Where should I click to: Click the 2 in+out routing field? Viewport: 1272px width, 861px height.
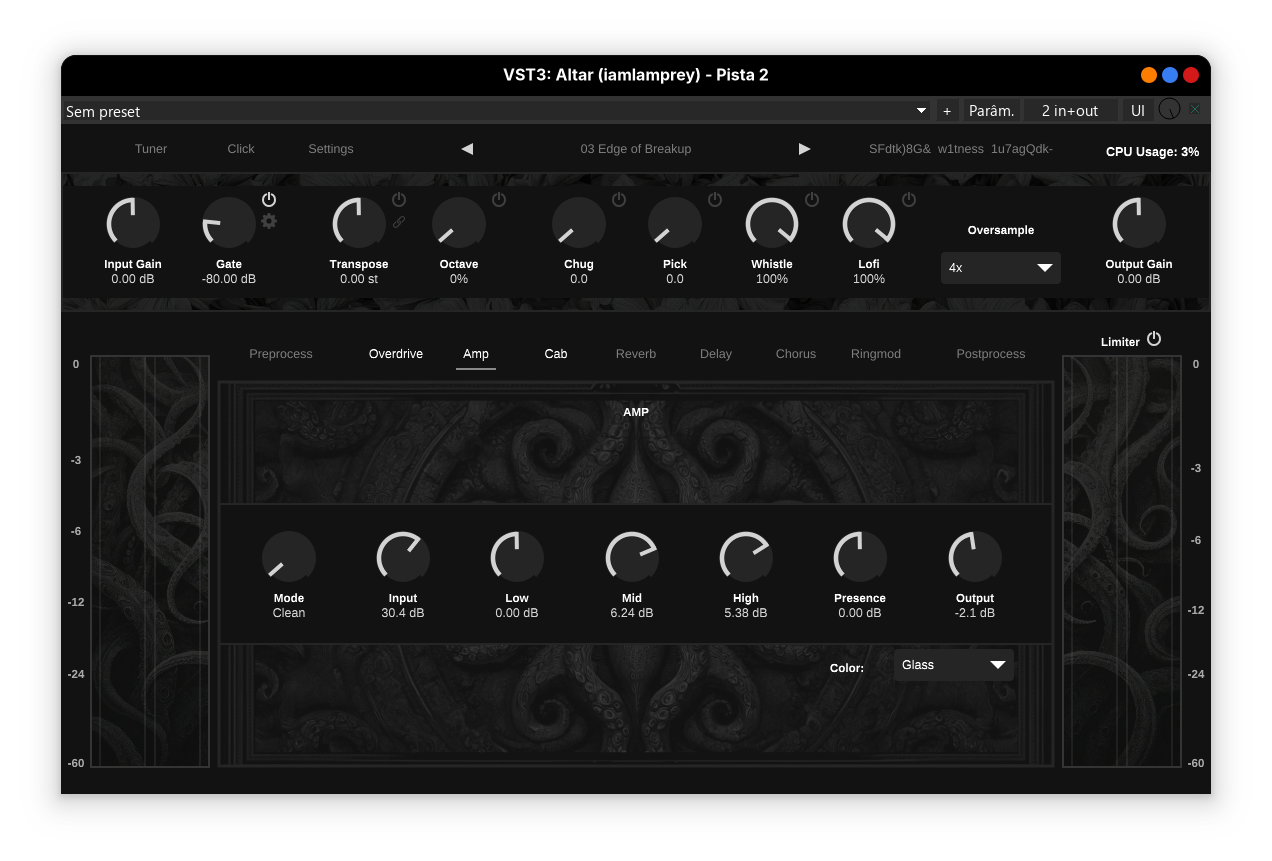(1070, 111)
